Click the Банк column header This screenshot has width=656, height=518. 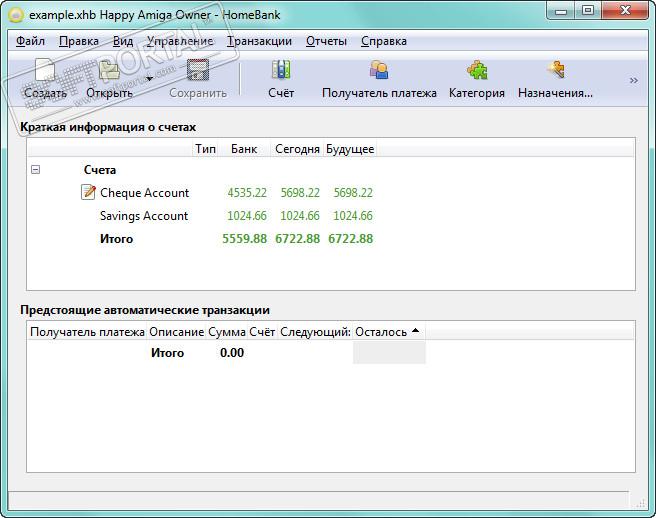pyautogui.click(x=244, y=149)
